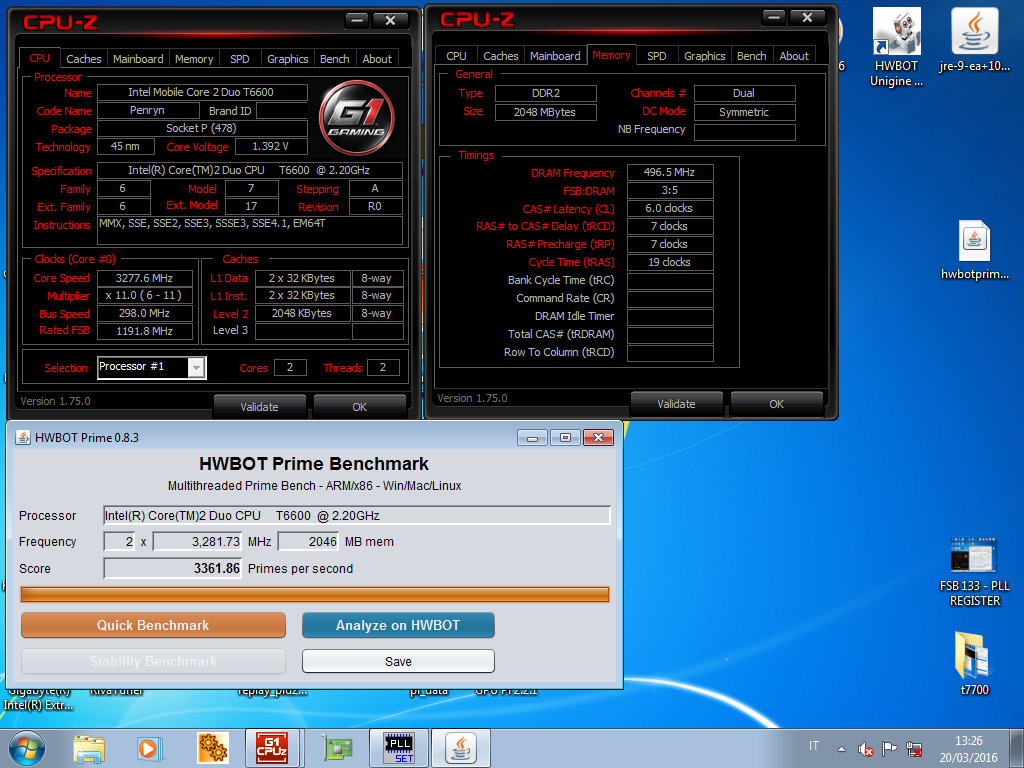1024x768 pixels.
Task: Click the Multiplier x 11.0 value
Action: (144, 295)
